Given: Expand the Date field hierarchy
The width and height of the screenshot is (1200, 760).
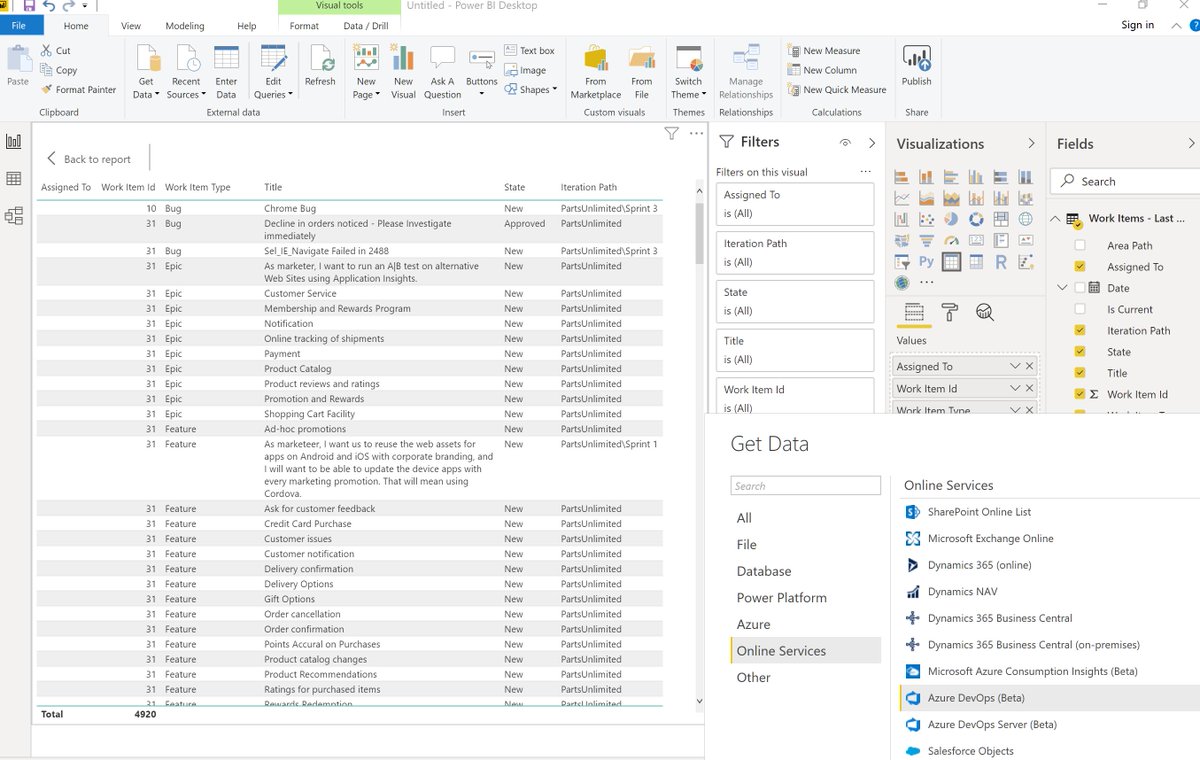Looking at the screenshot, I should (x=1062, y=288).
